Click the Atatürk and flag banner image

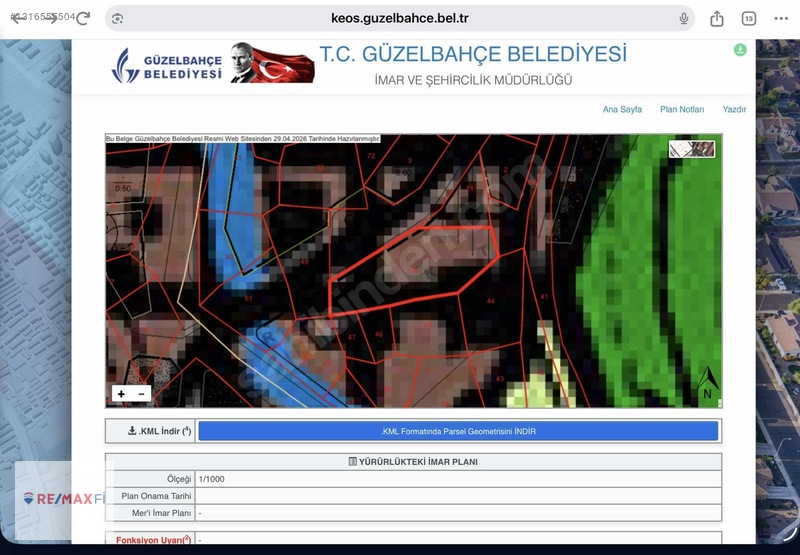[272, 63]
